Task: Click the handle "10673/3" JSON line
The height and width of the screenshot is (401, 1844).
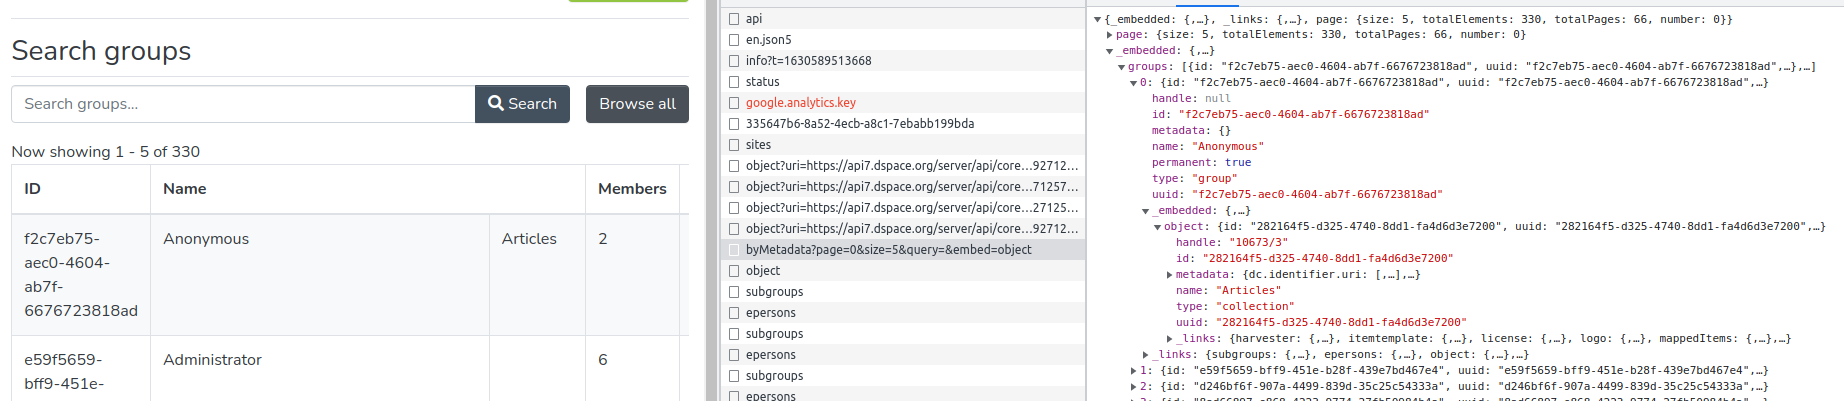Action: [1232, 243]
